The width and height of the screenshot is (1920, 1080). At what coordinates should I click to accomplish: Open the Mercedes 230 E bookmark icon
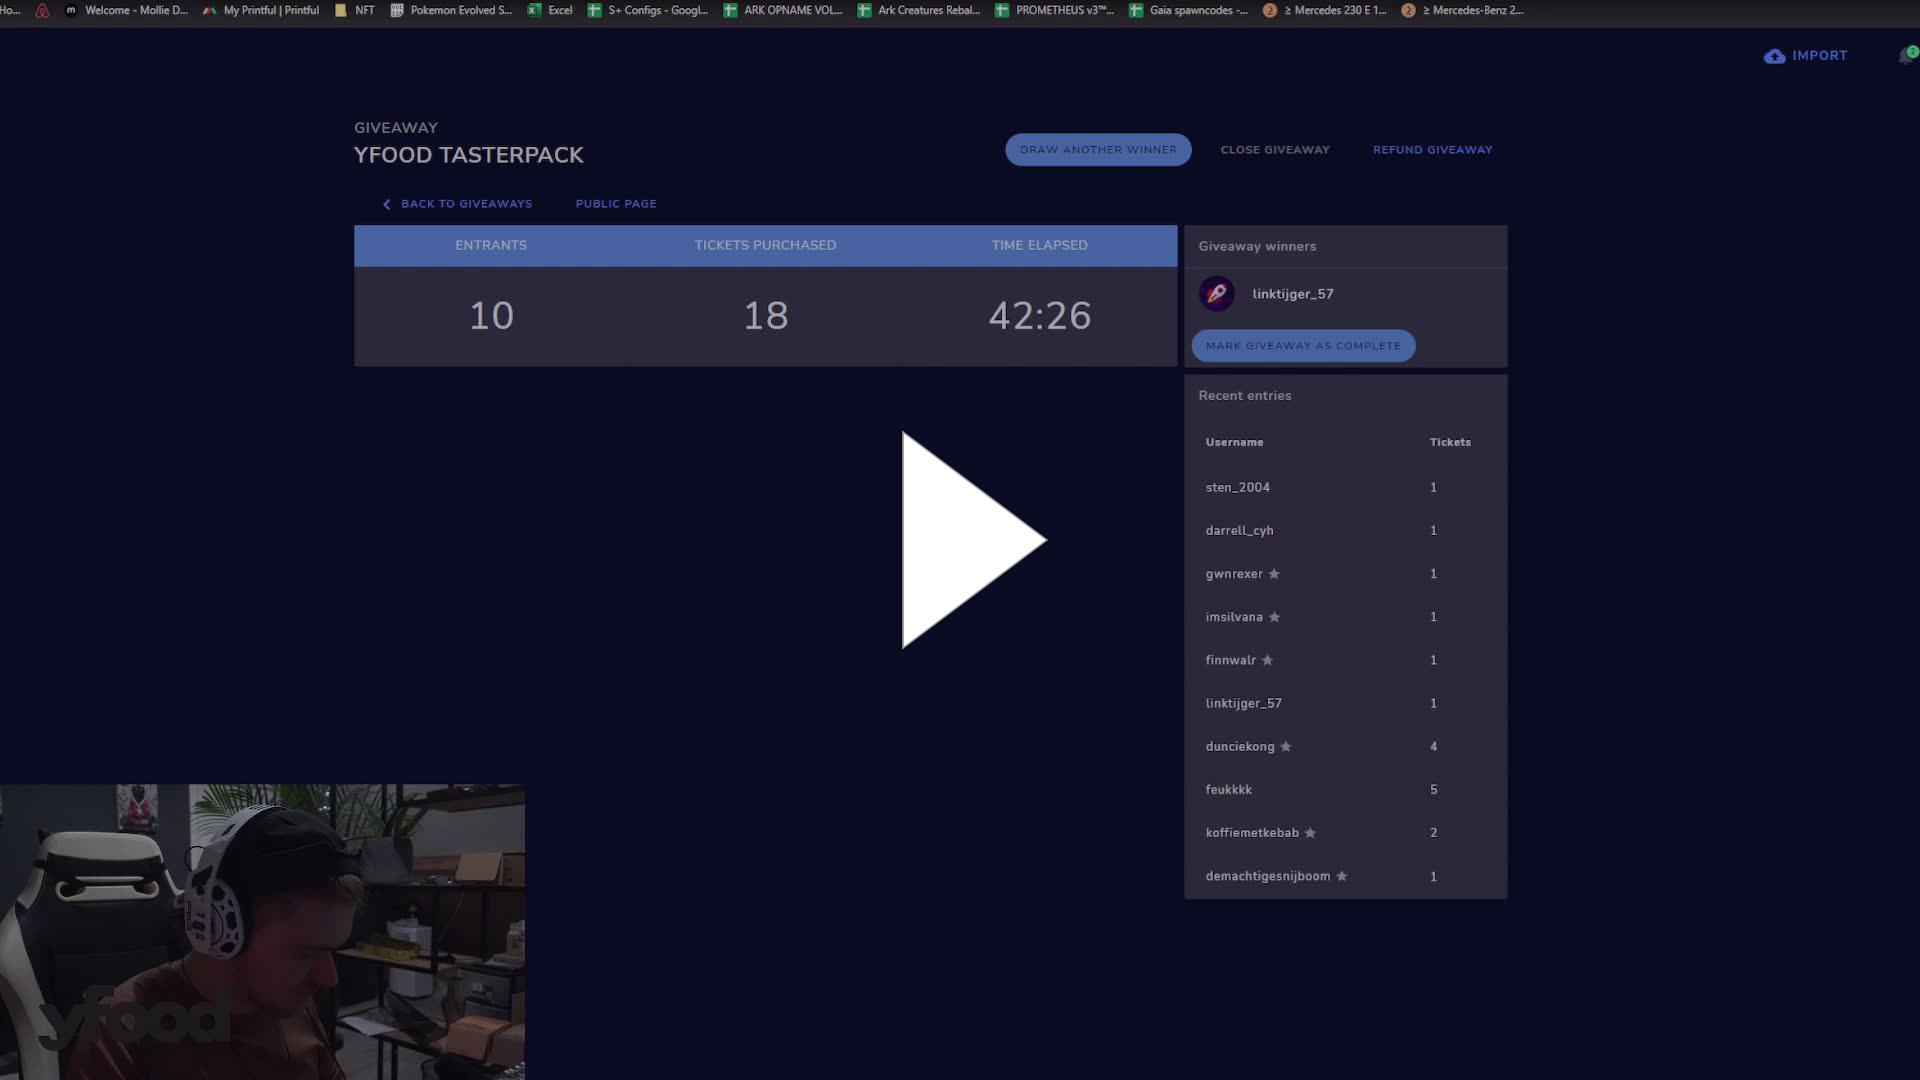1268,10
